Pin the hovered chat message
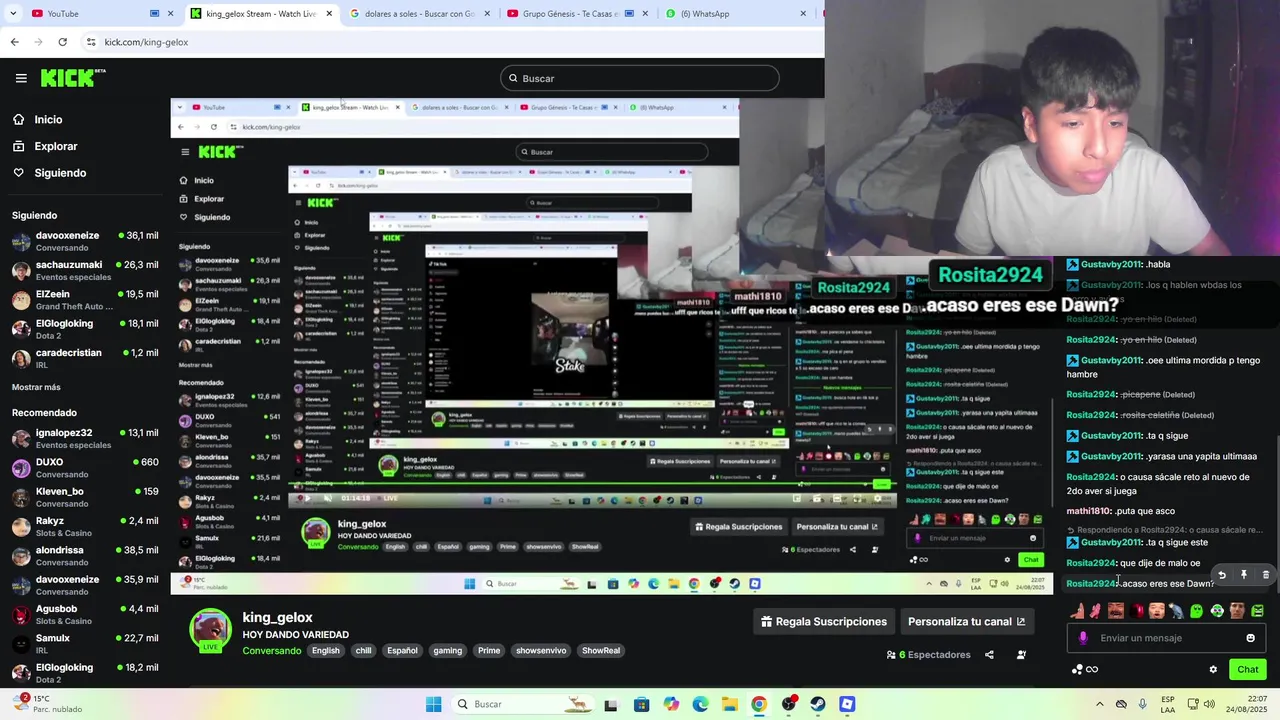This screenshot has height=720, width=1280. (x=1244, y=575)
